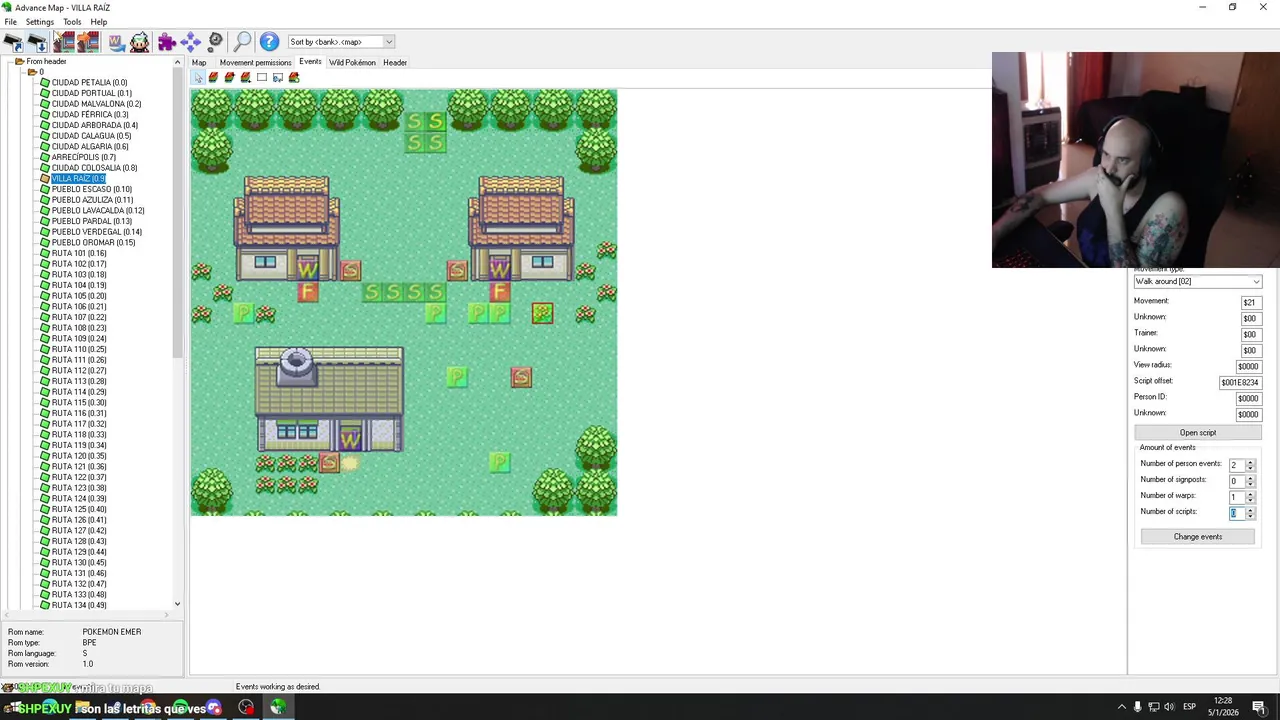Click the trainer sprite toolbar icon
Viewport: 1280px width, 720px height.
tap(140, 42)
